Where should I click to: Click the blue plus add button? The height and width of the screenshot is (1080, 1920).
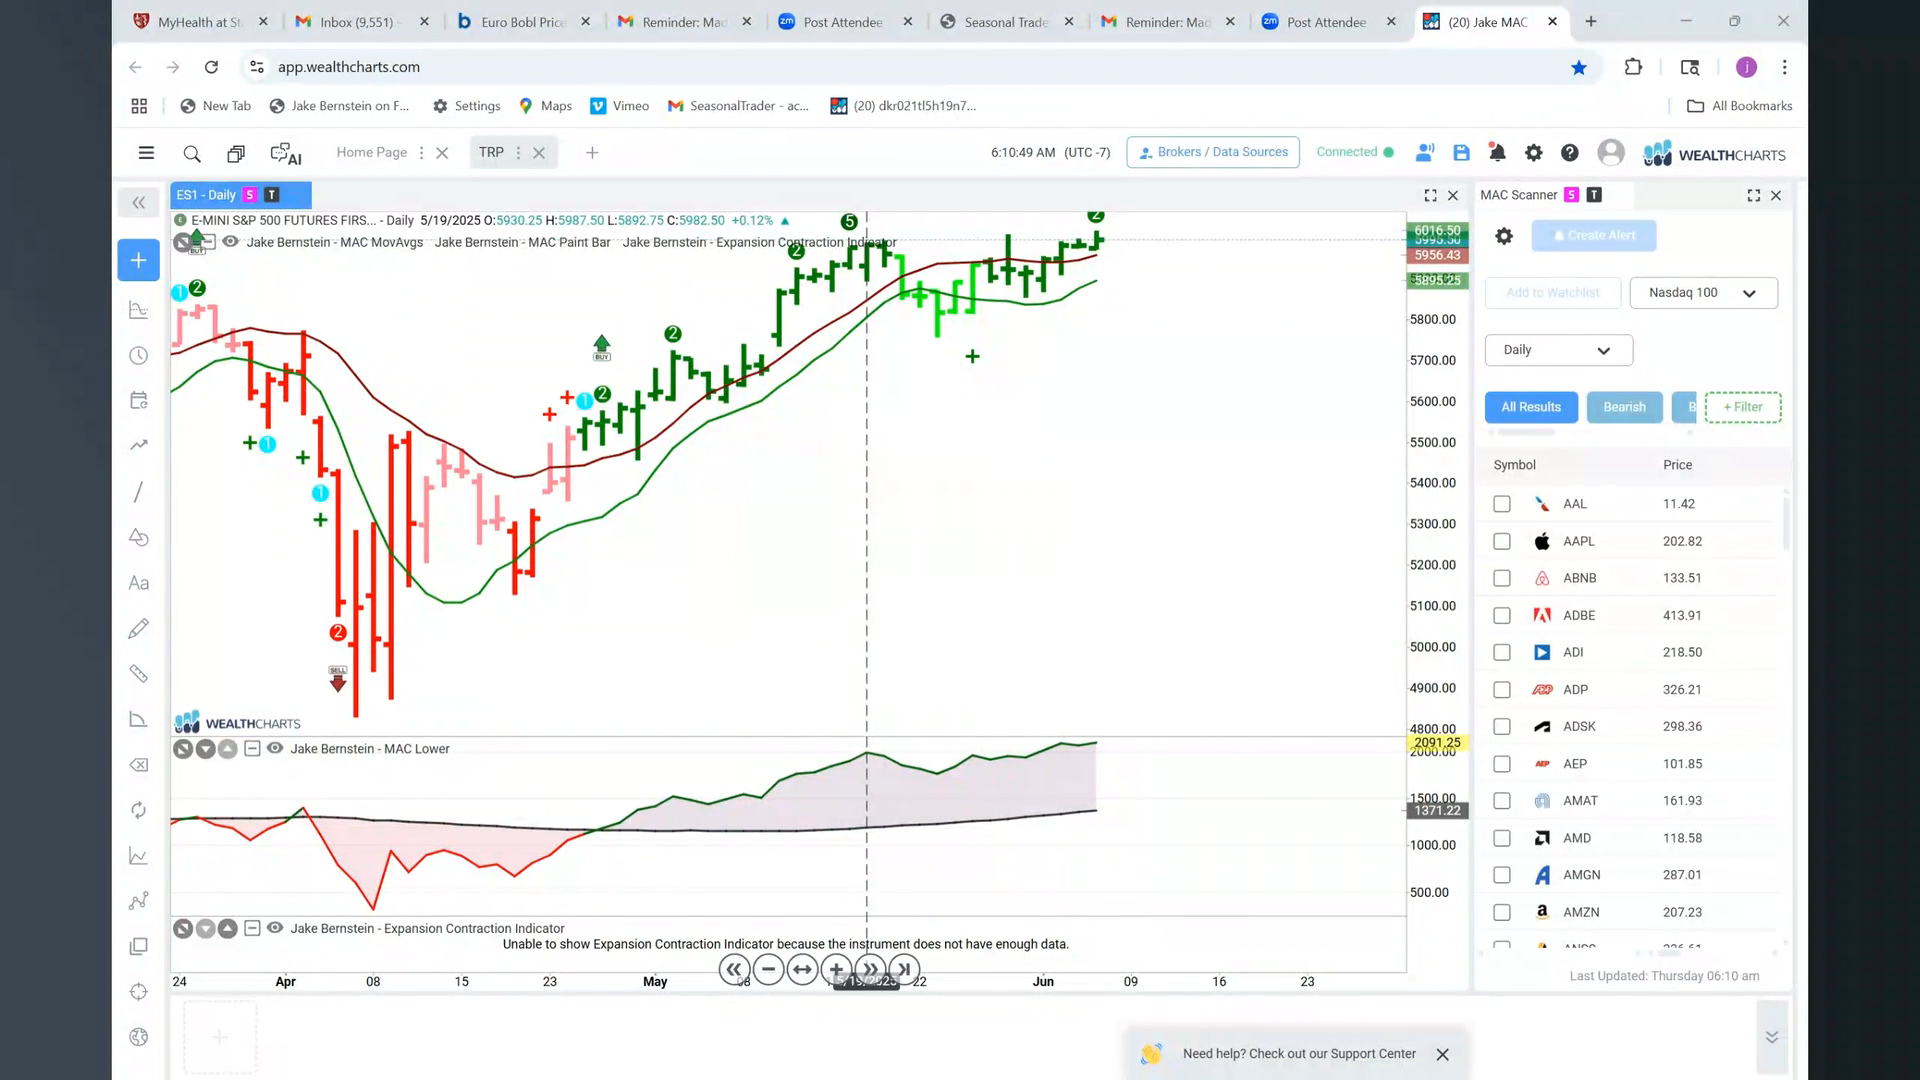pos(139,260)
